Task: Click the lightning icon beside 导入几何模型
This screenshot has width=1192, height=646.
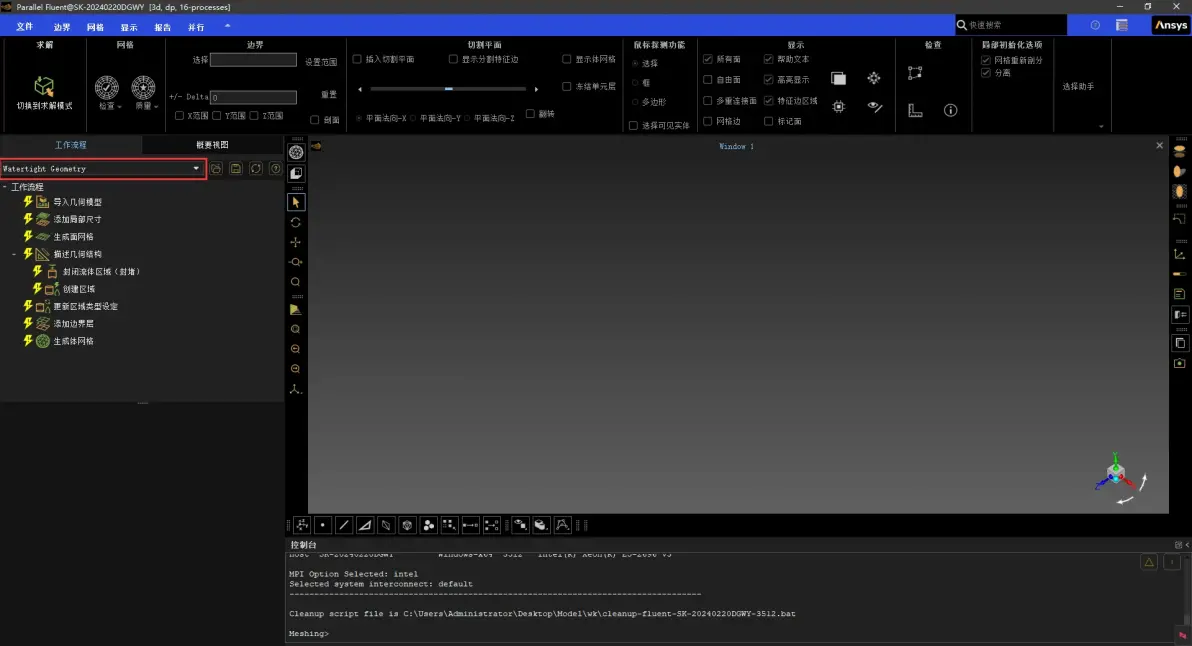Action: point(28,201)
